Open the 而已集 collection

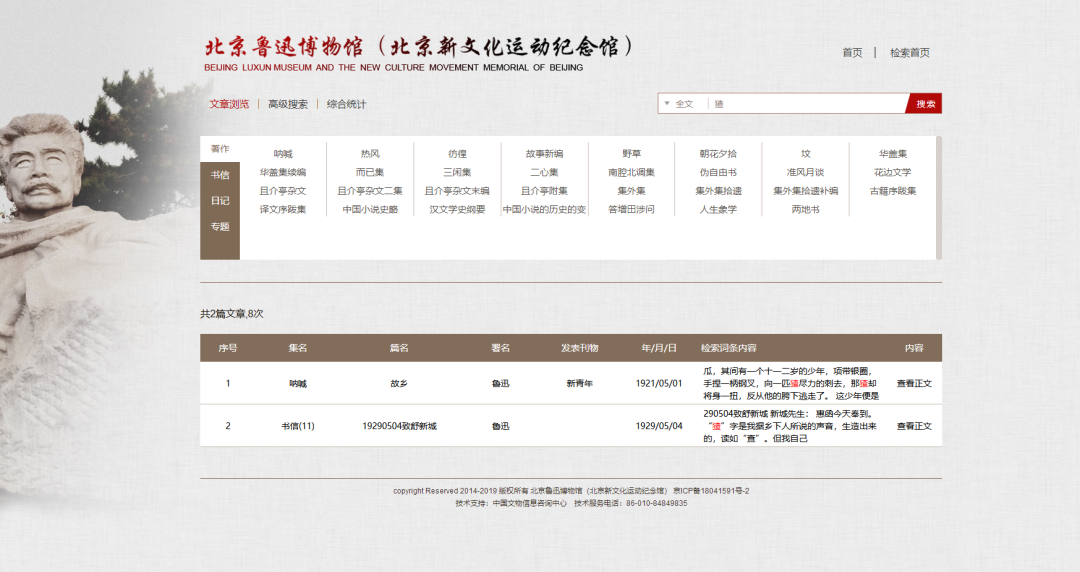pyautogui.click(x=370, y=172)
